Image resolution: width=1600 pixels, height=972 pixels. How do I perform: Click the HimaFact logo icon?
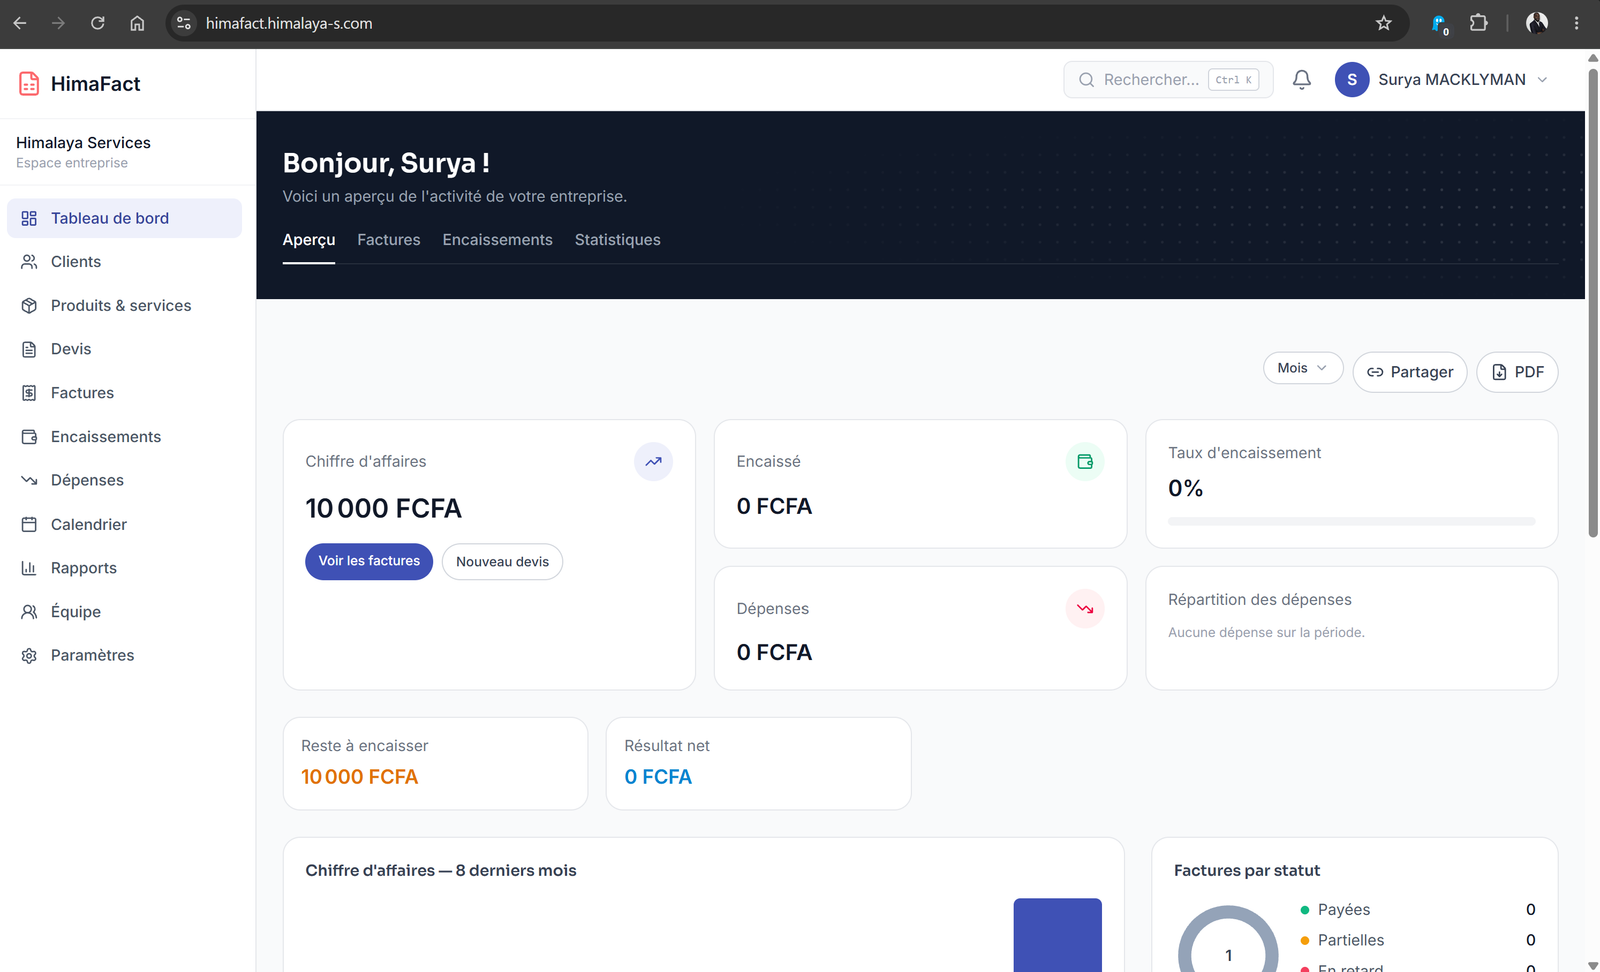click(29, 84)
